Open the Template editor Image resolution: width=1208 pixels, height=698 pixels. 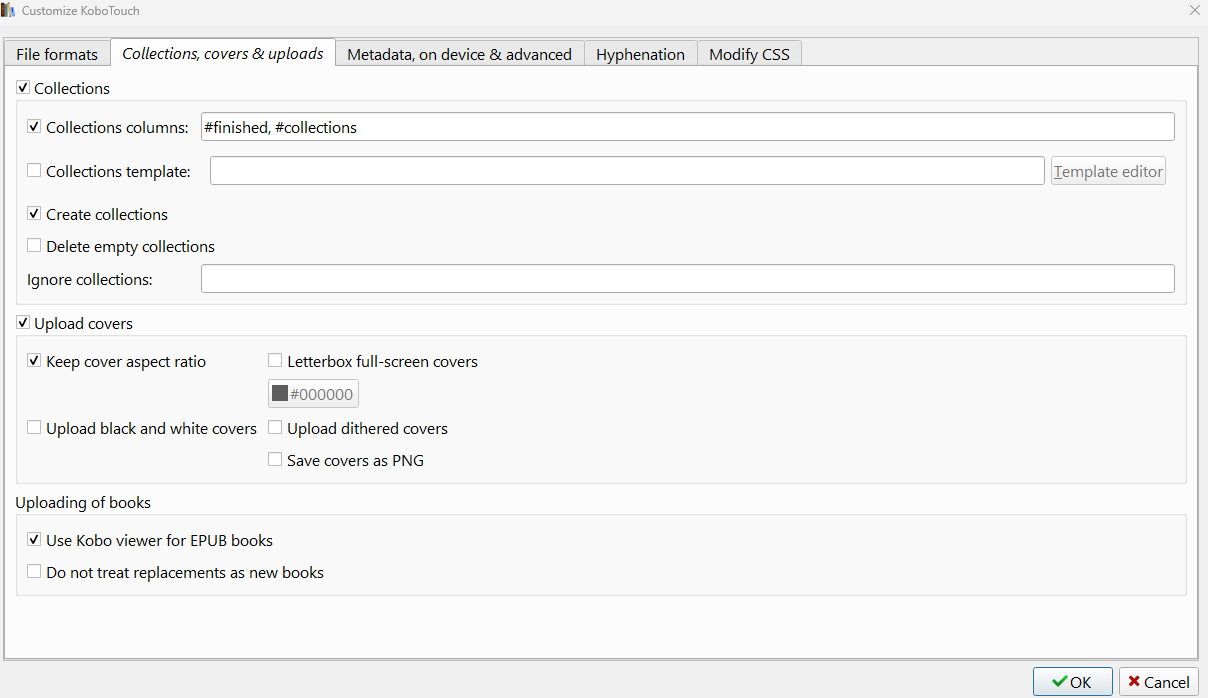tap(1108, 171)
